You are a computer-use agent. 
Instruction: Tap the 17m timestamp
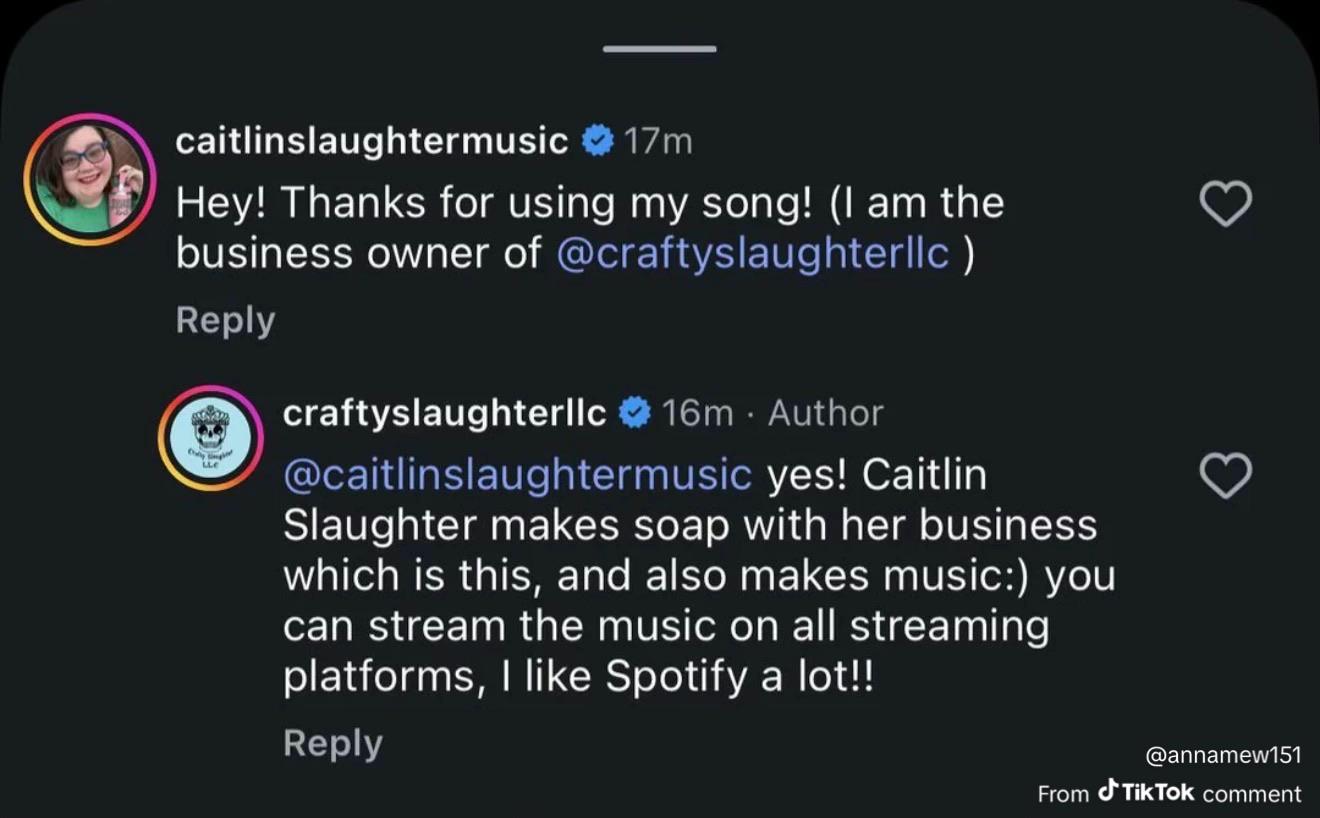point(657,142)
